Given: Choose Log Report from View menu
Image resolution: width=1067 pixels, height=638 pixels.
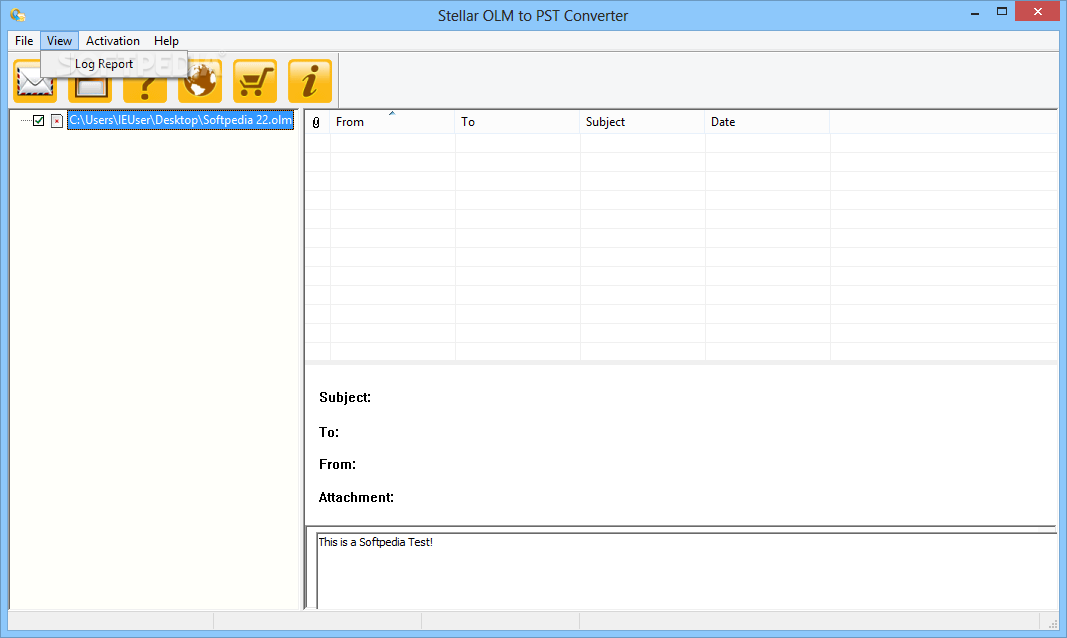Looking at the screenshot, I should (103, 64).
